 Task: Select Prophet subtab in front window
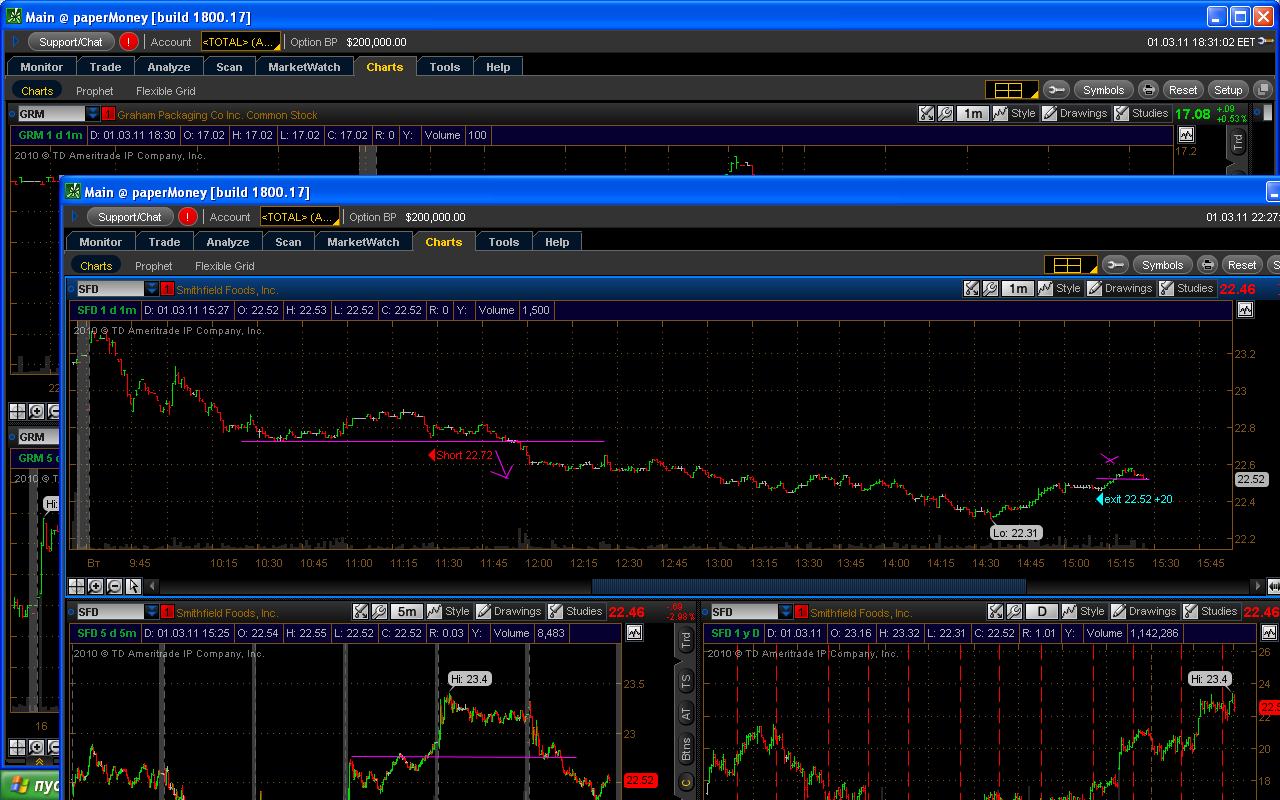(154, 266)
